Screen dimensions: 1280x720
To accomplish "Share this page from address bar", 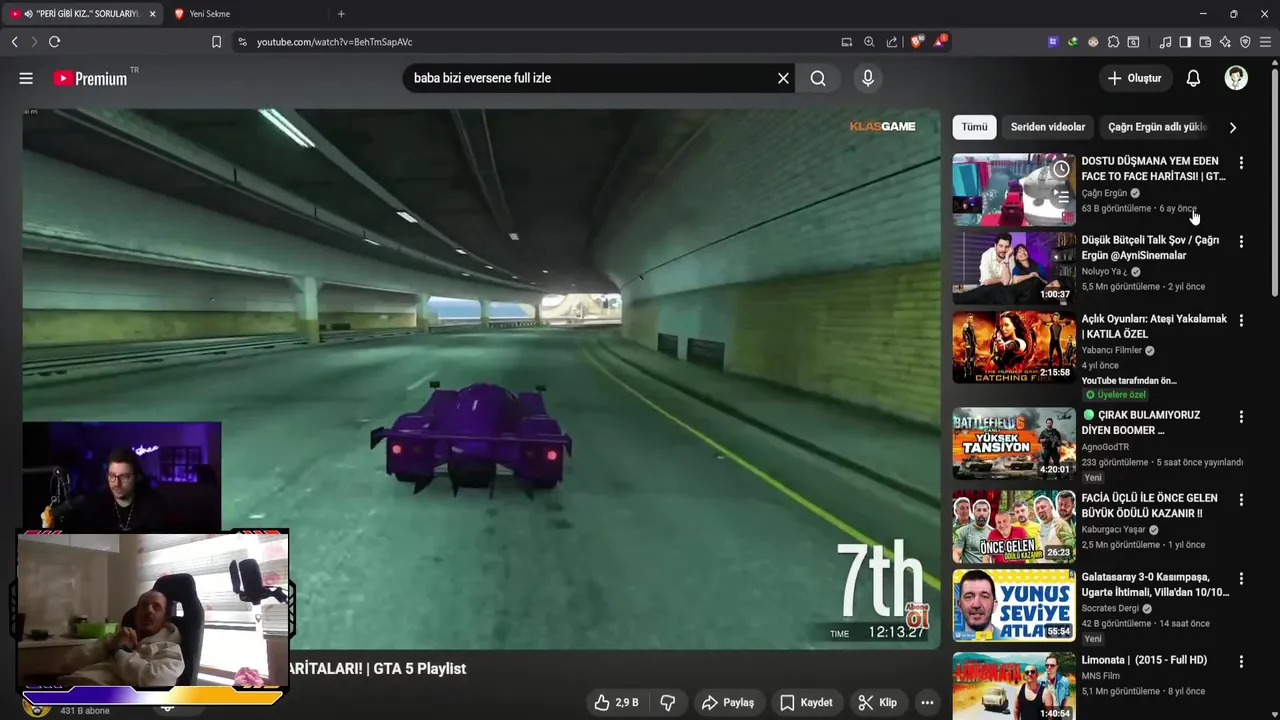I will (x=891, y=42).
